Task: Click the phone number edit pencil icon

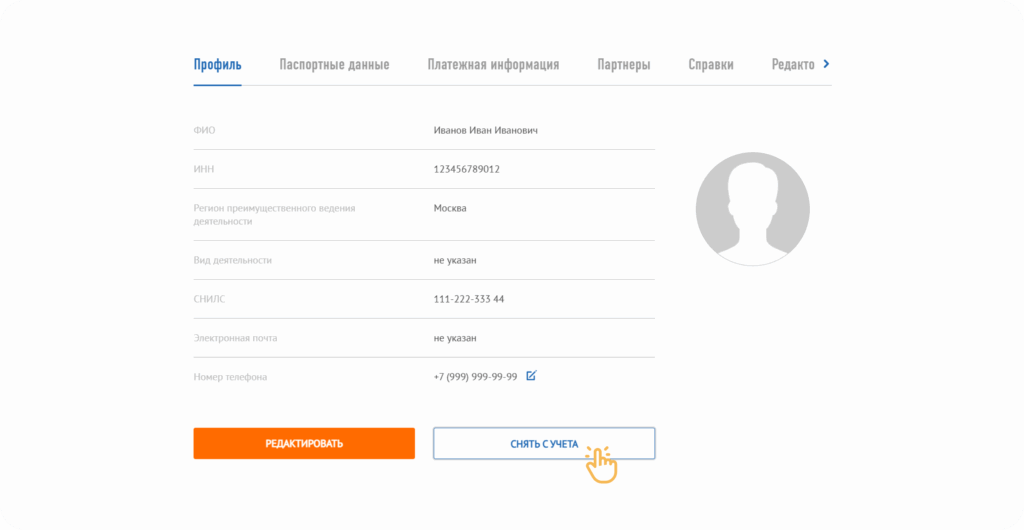Action: (531, 376)
